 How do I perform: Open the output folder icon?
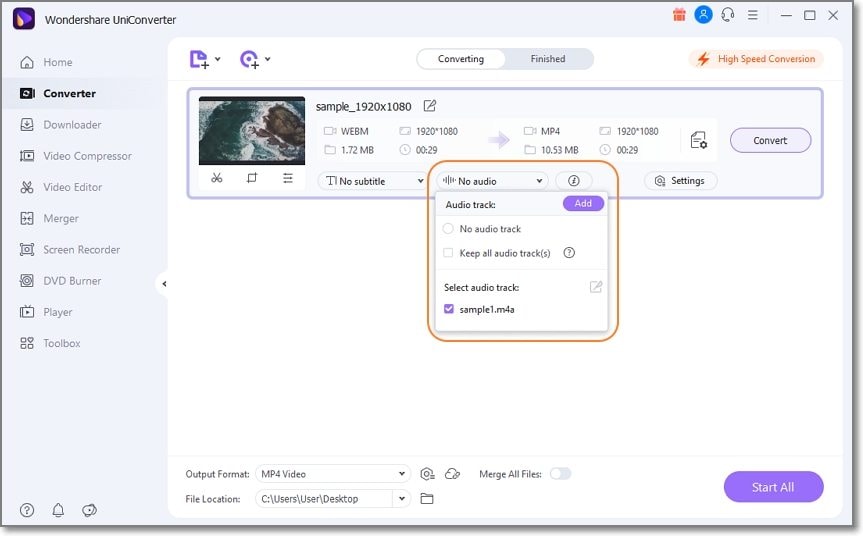click(427, 499)
